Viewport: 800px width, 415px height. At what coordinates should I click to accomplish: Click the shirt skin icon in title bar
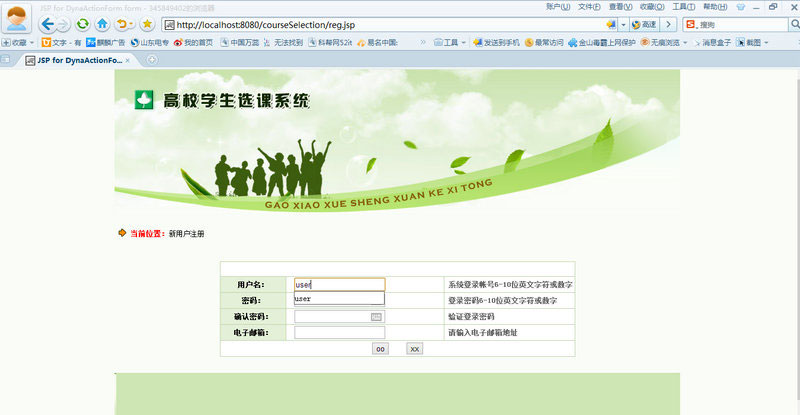[741, 7]
